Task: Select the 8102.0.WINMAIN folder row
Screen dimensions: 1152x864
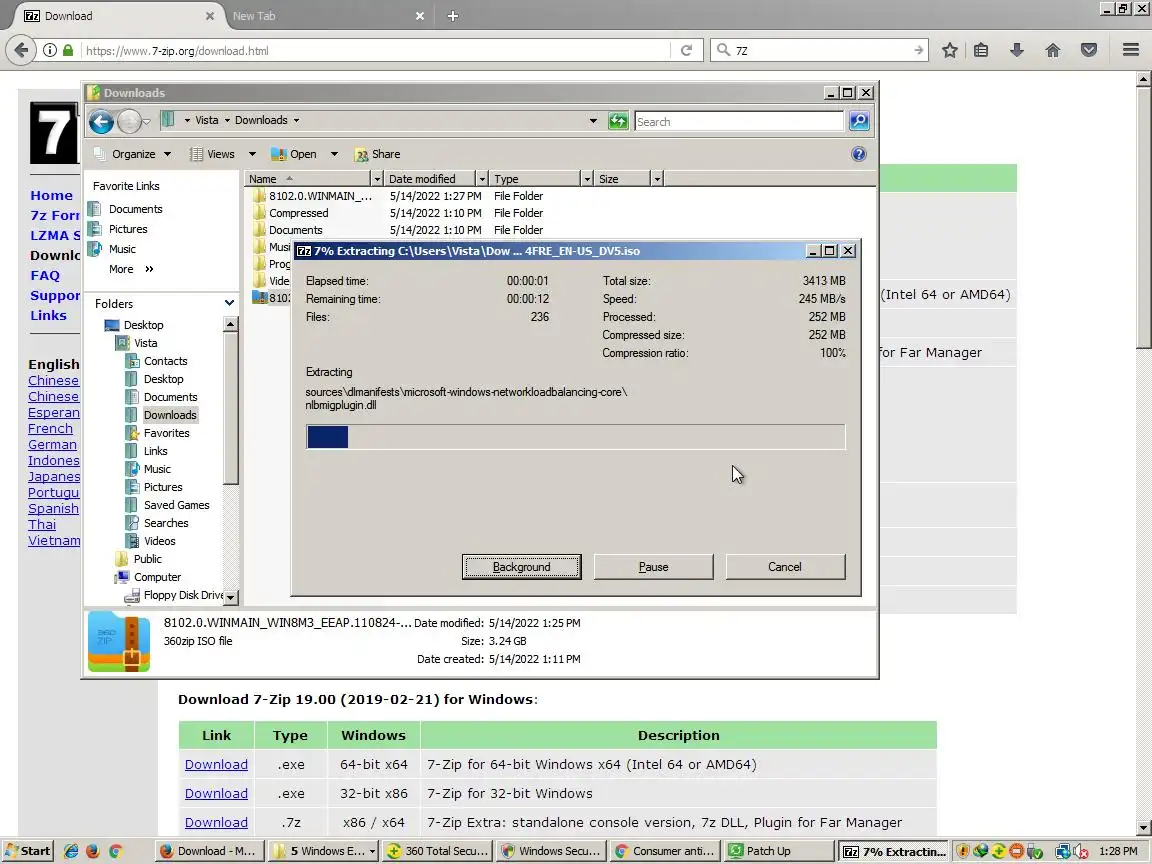Action: 320,196
